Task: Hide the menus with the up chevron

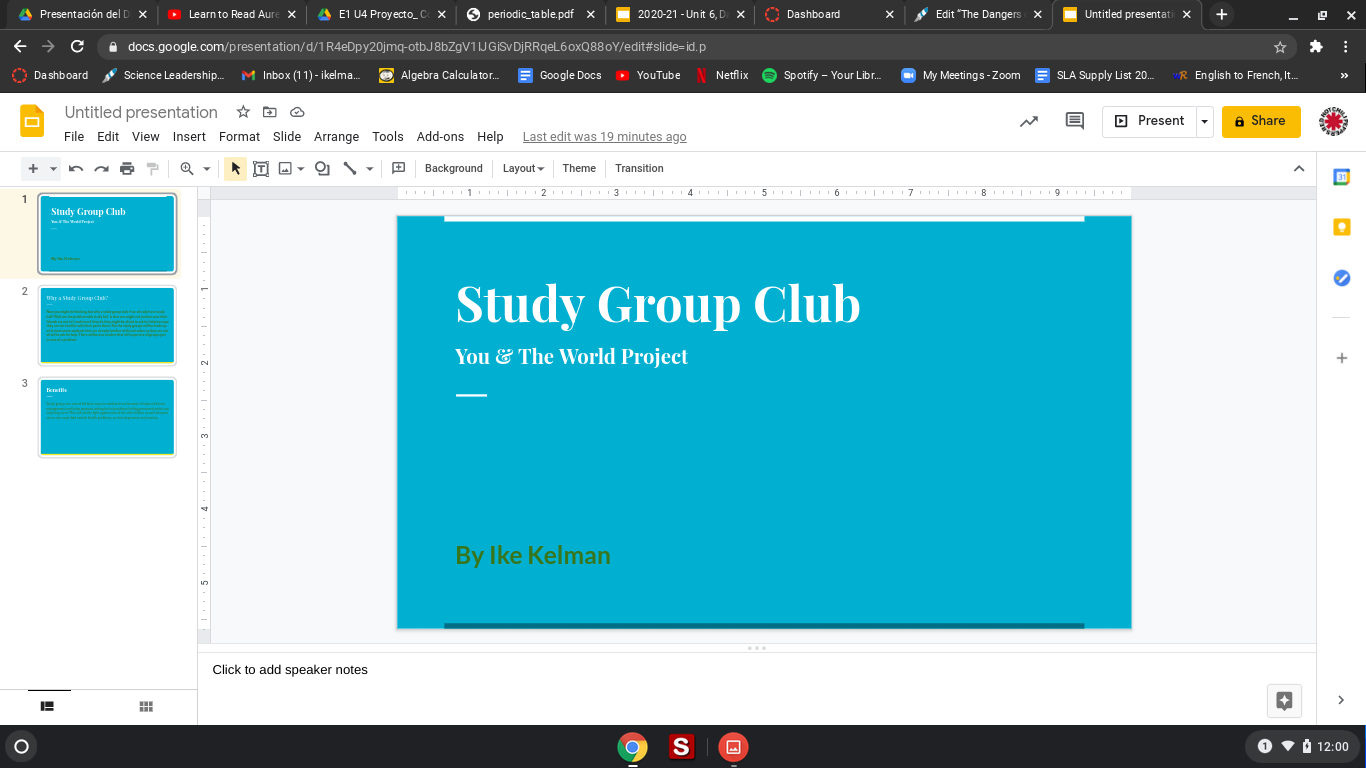Action: pos(1299,169)
